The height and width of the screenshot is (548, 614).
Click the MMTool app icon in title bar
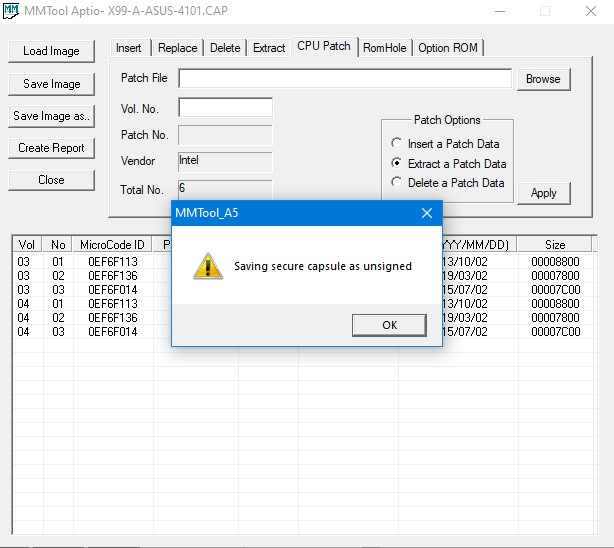[x=11, y=11]
